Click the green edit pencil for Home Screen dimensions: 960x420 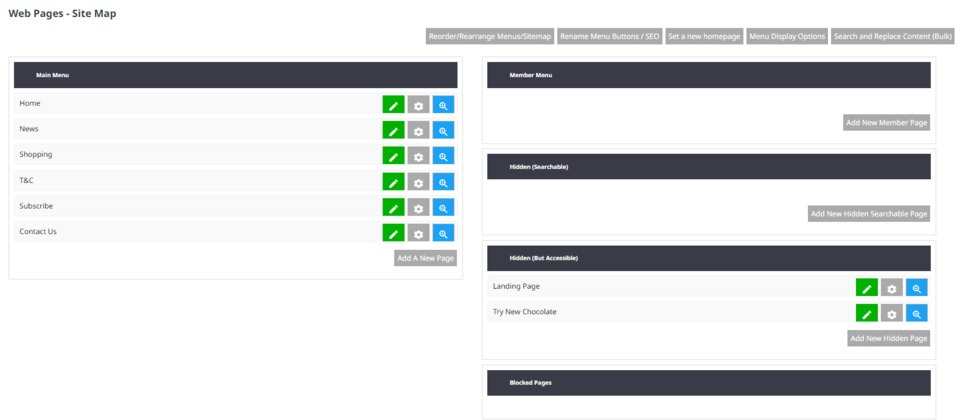pyautogui.click(x=394, y=104)
